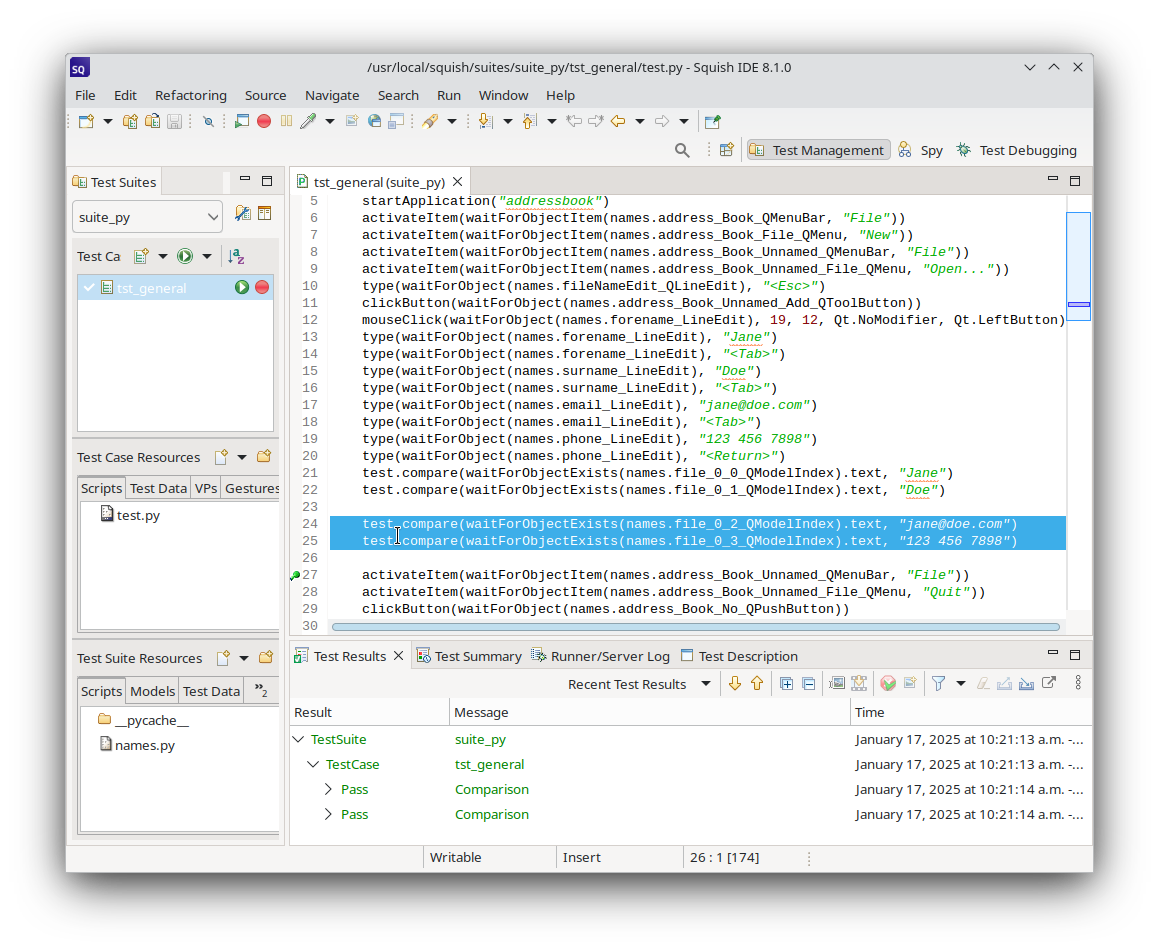Sort test cases alphabetically with a-z icon

pos(236,256)
